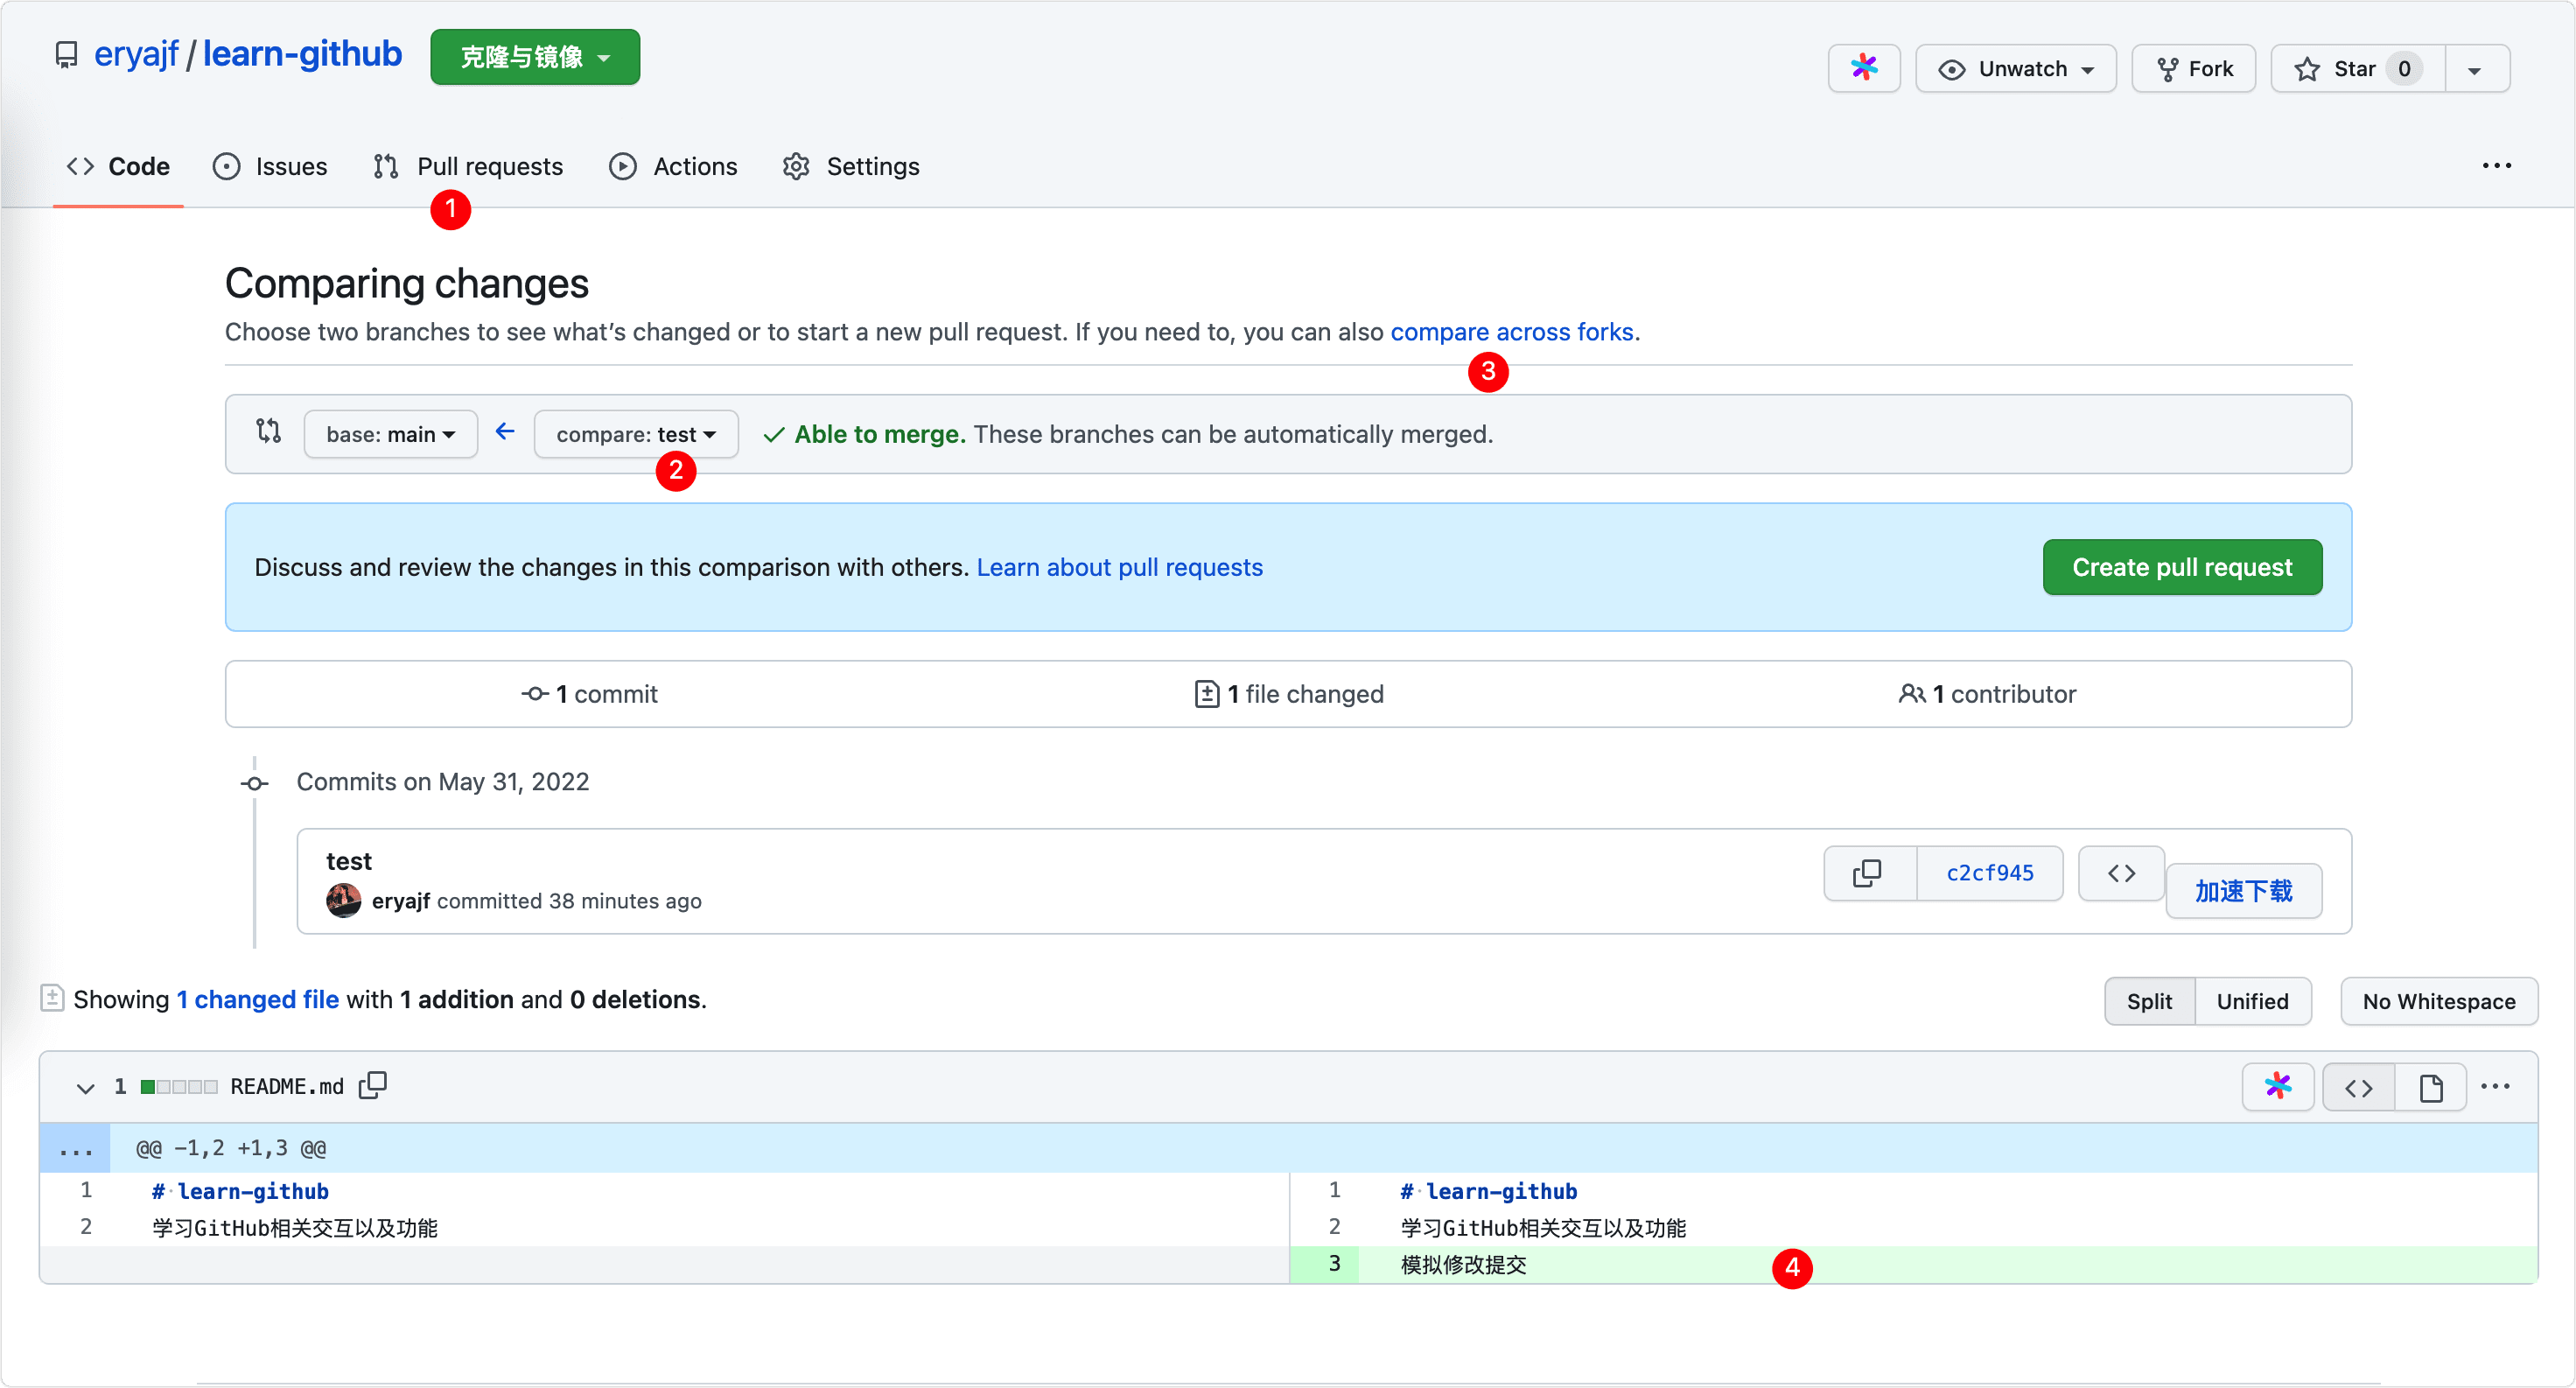
Task: Click left-side line 2 学习GitHub相关交互以及功能
Action: click(x=295, y=1227)
